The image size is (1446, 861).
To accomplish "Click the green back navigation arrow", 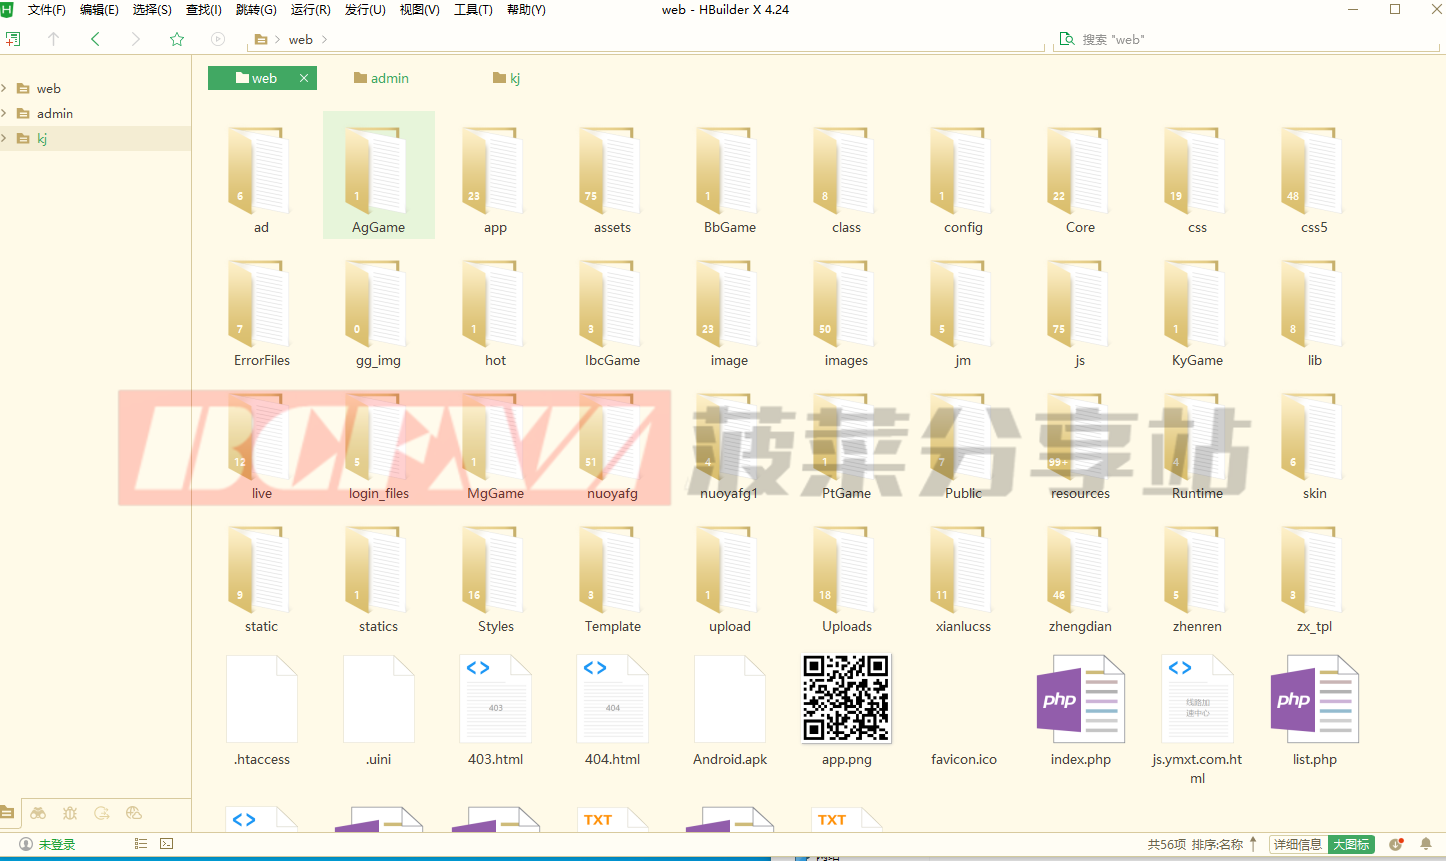I will click(x=95, y=39).
